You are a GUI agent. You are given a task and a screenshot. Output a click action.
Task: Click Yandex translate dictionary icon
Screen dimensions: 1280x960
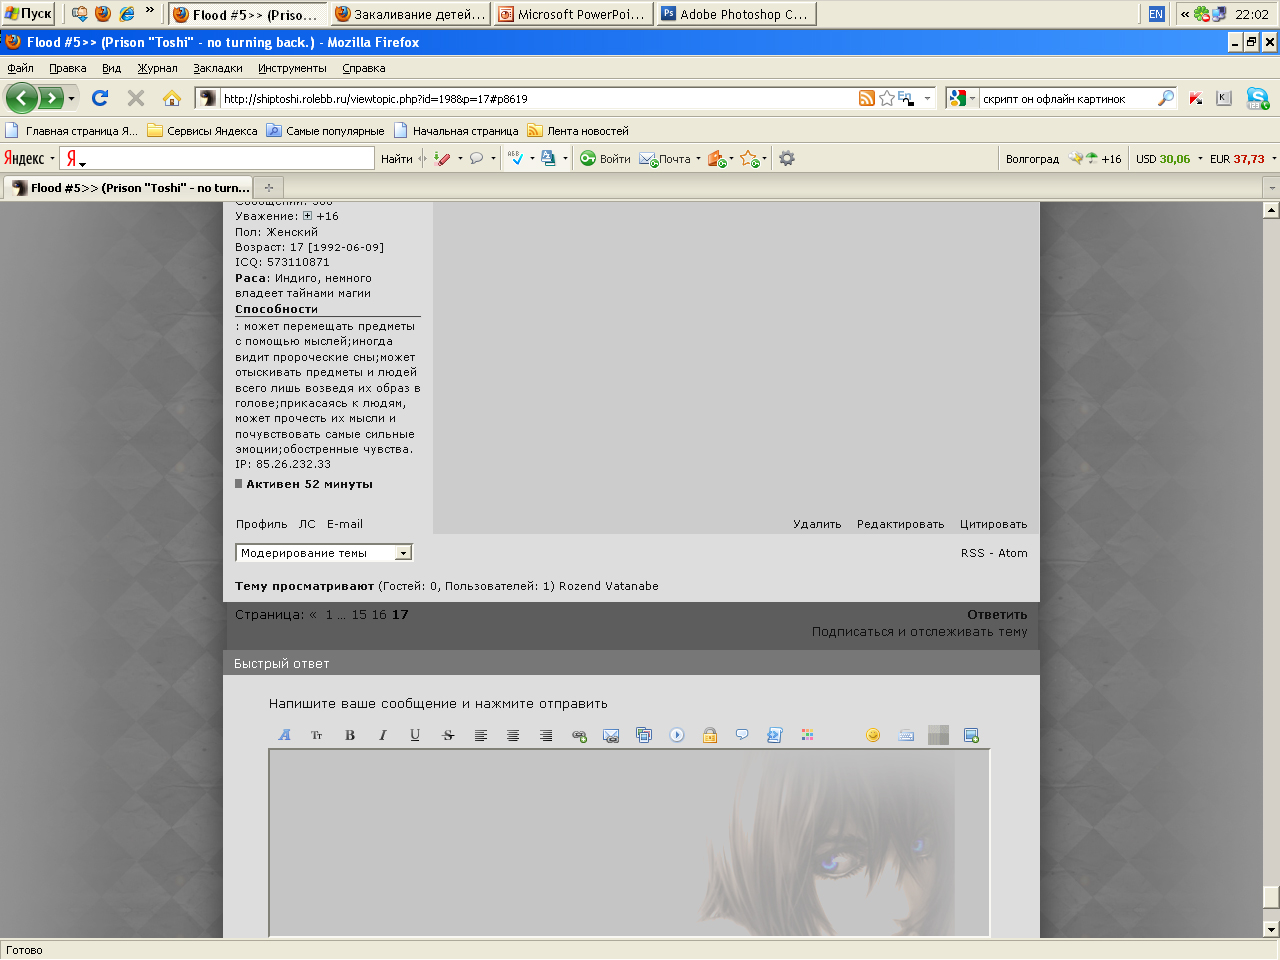[x=548, y=158]
